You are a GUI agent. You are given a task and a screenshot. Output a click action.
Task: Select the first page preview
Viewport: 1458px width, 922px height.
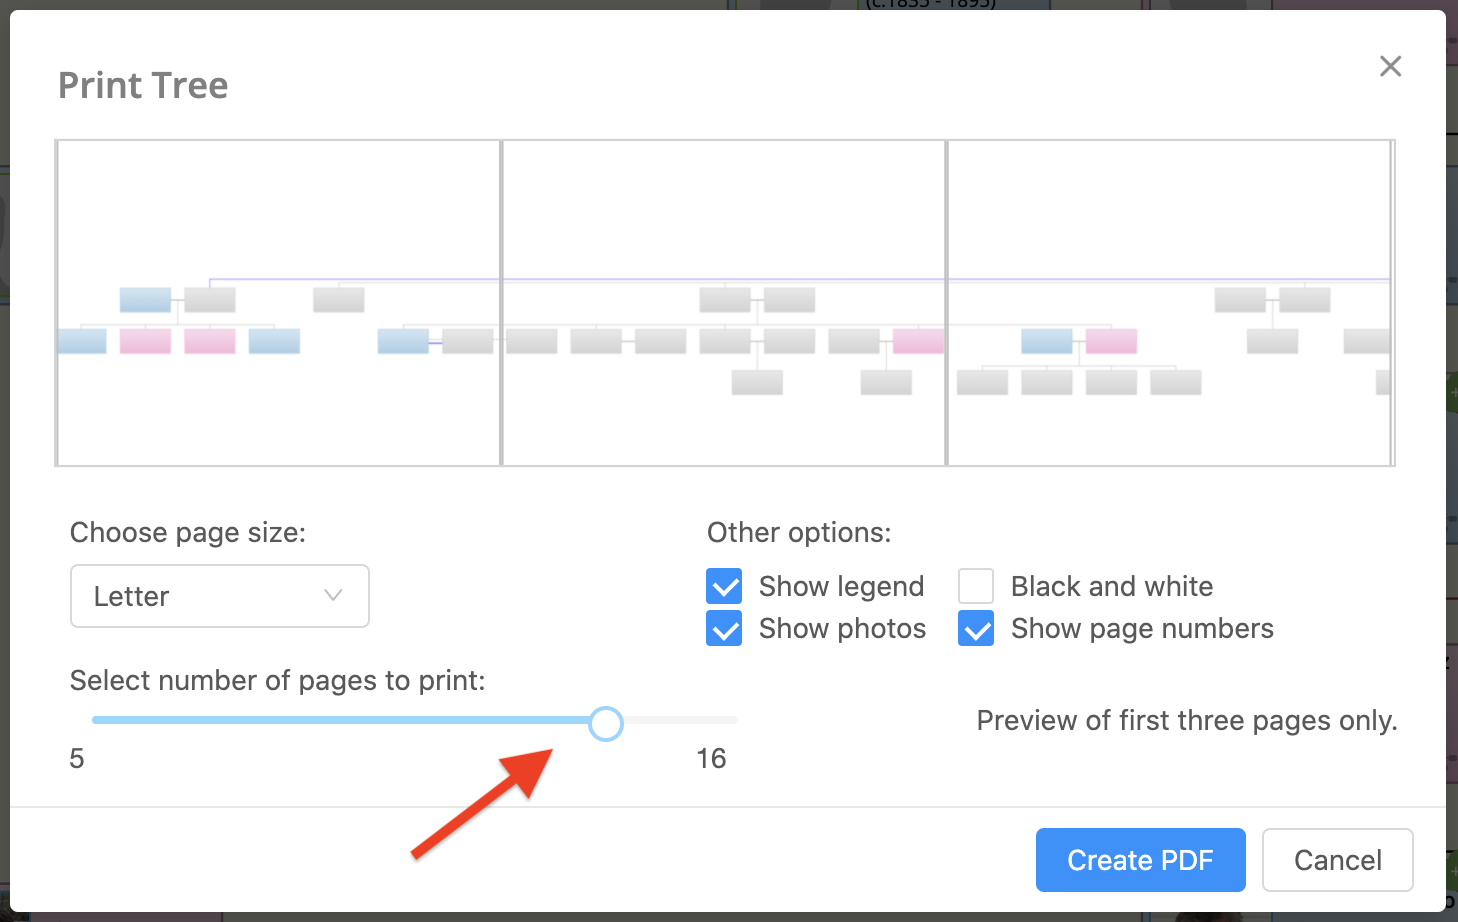coord(279,303)
